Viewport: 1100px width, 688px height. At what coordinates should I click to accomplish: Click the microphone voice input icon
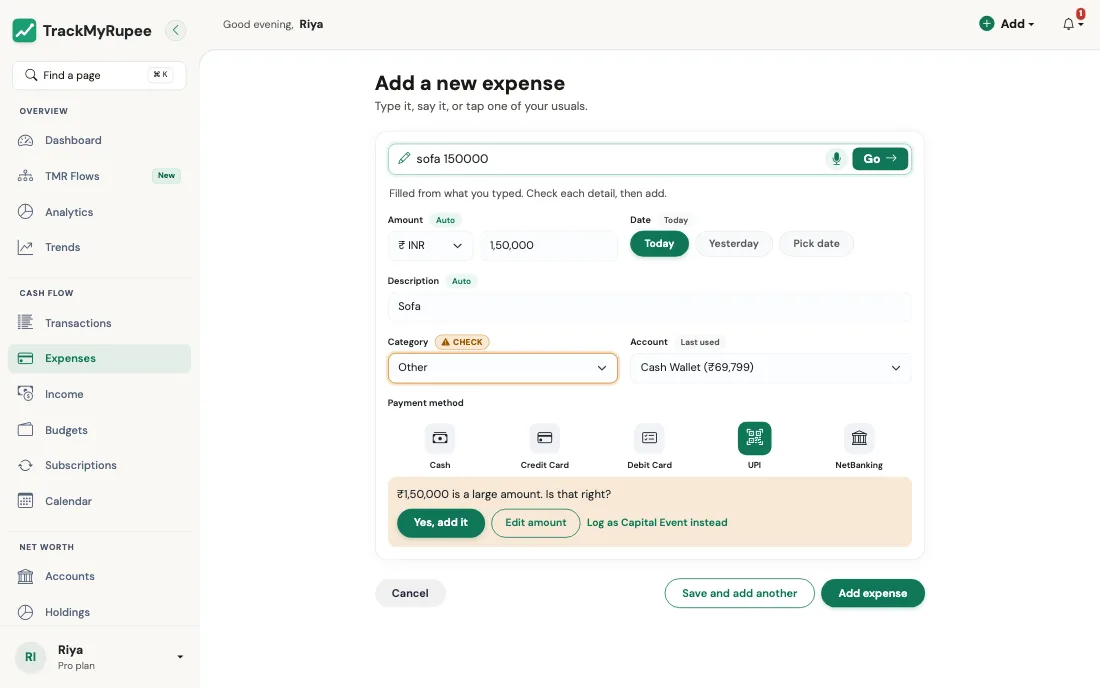point(836,158)
